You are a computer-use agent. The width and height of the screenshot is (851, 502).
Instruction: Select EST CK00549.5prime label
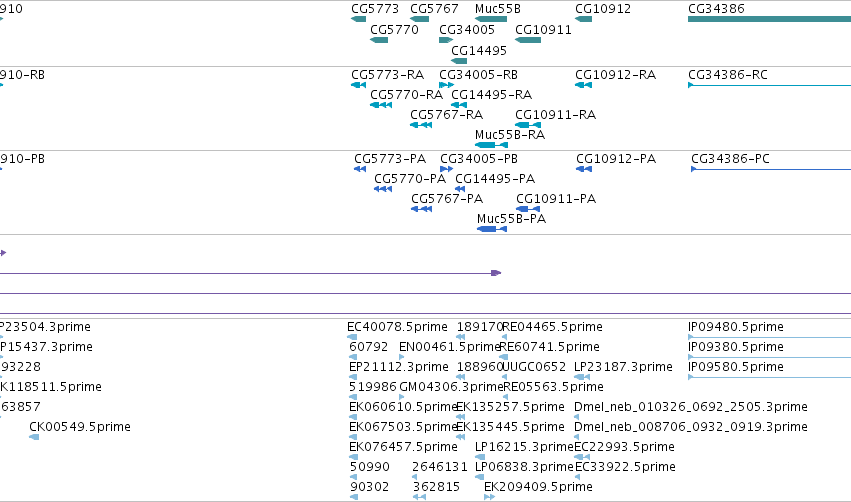(x=80, y=427)
